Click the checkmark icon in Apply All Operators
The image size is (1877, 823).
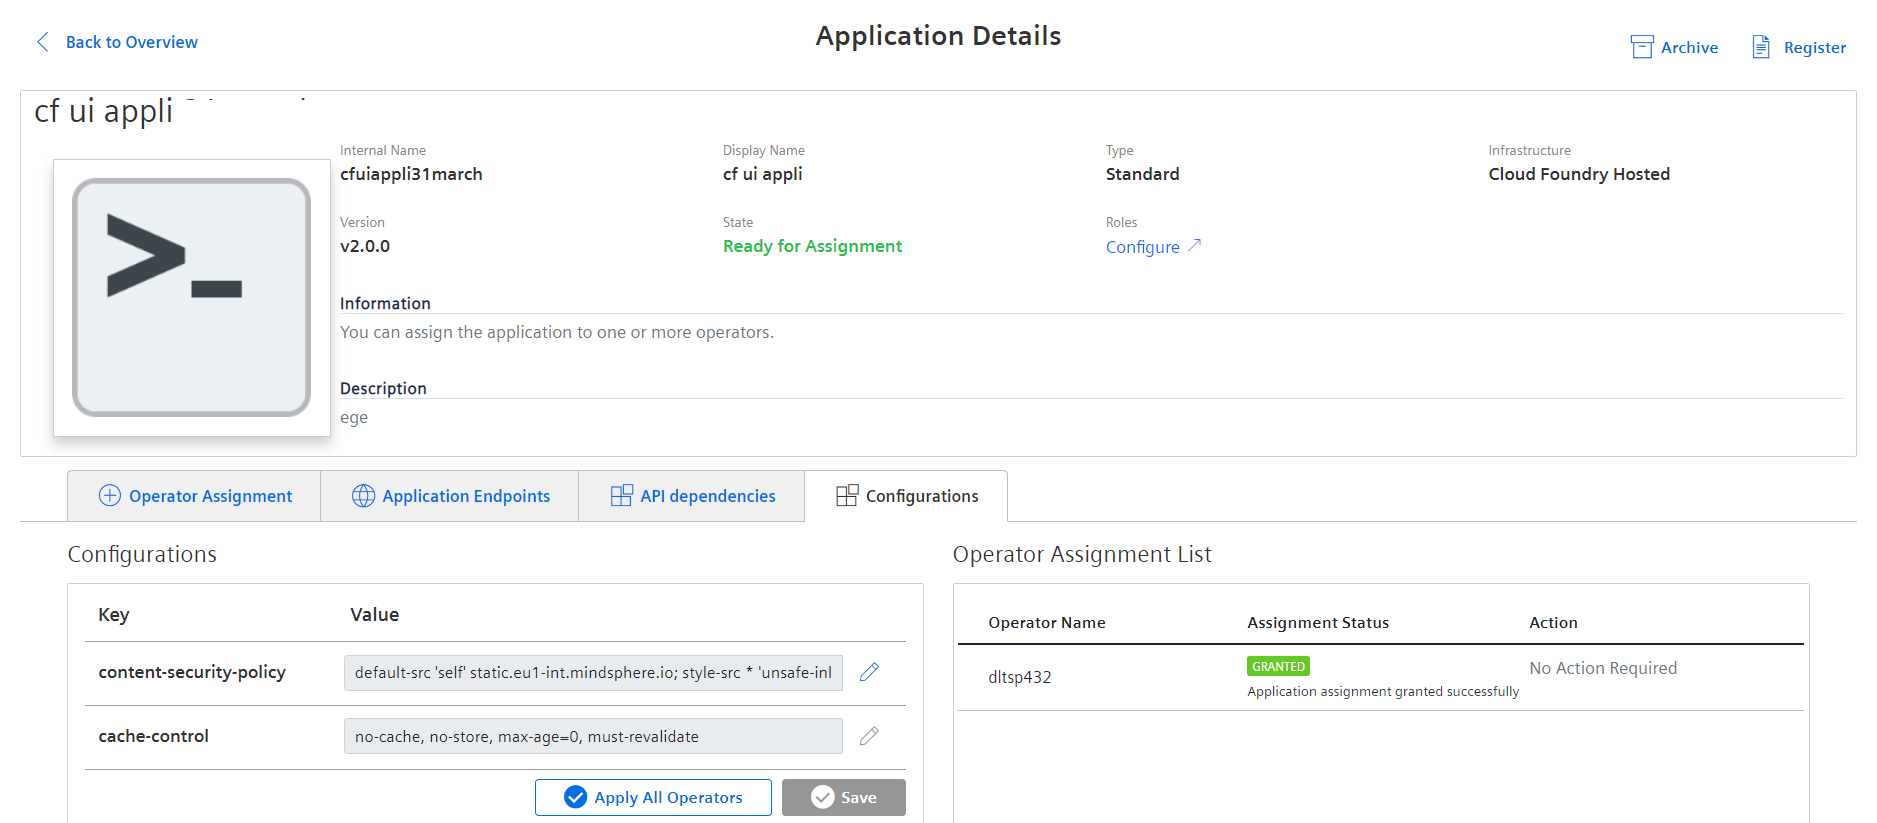[x=575, y=797]
